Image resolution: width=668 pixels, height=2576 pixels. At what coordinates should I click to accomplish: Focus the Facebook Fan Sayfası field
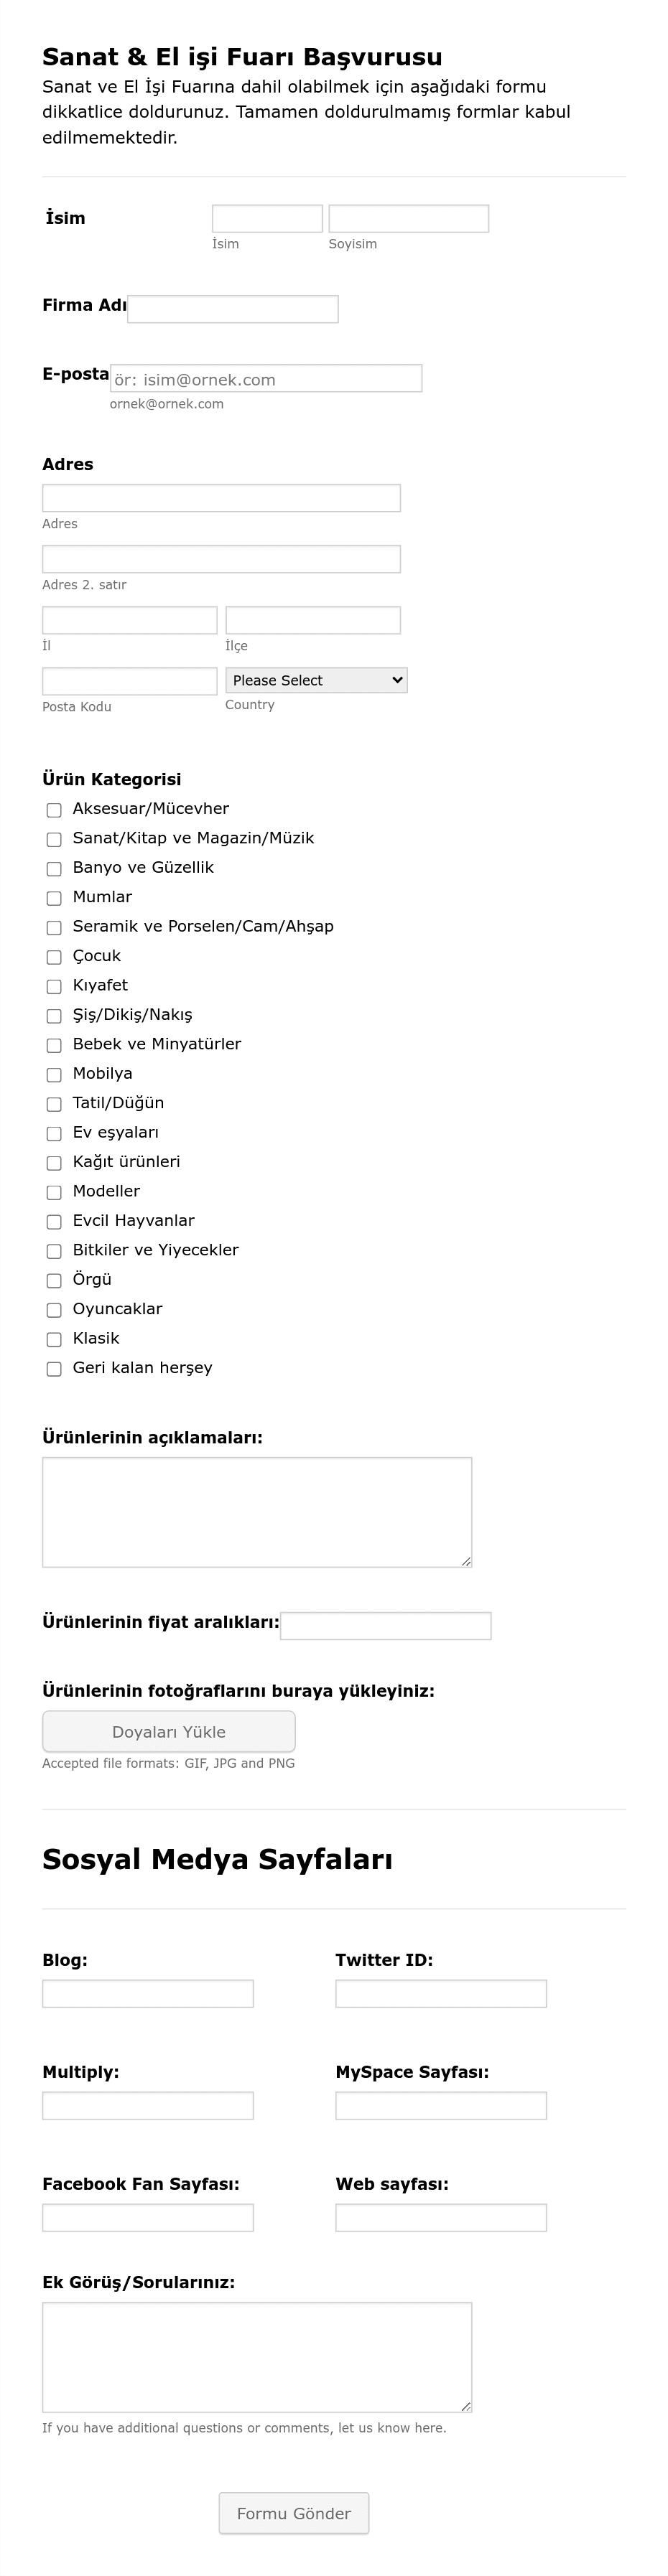click(148, 2217)
